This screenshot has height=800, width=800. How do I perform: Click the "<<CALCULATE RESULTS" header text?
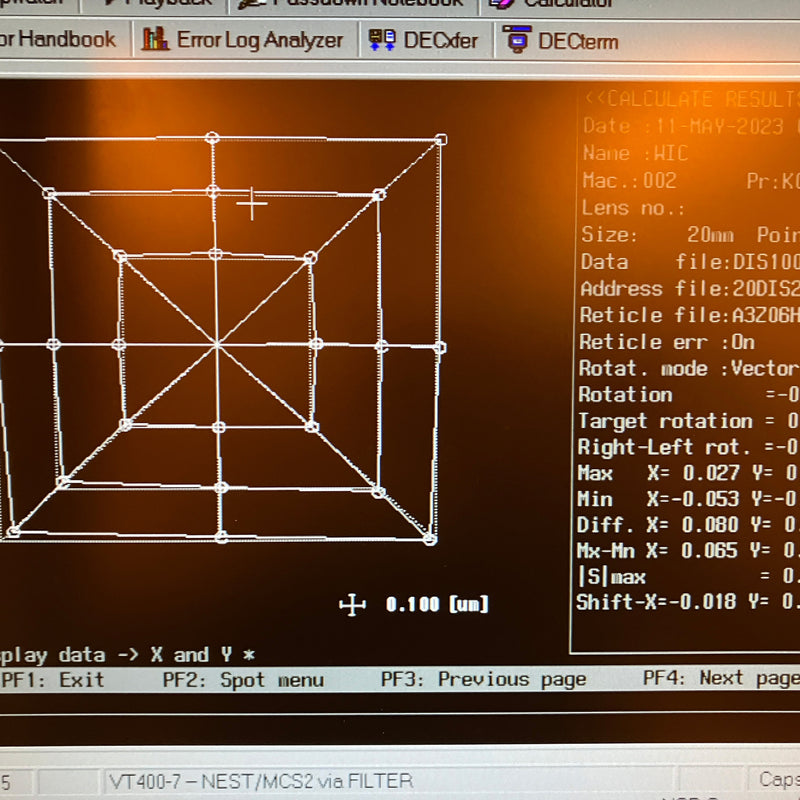click(x=692, y=98)
